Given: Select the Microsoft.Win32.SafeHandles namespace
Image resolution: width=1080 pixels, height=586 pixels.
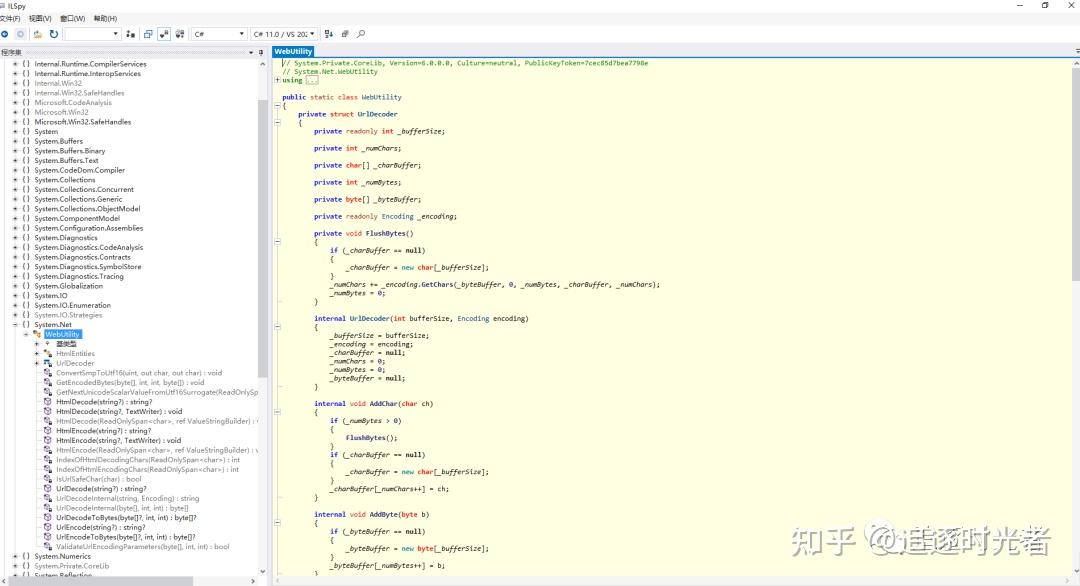Looking at the screenshot, I should tap(83, 122).
